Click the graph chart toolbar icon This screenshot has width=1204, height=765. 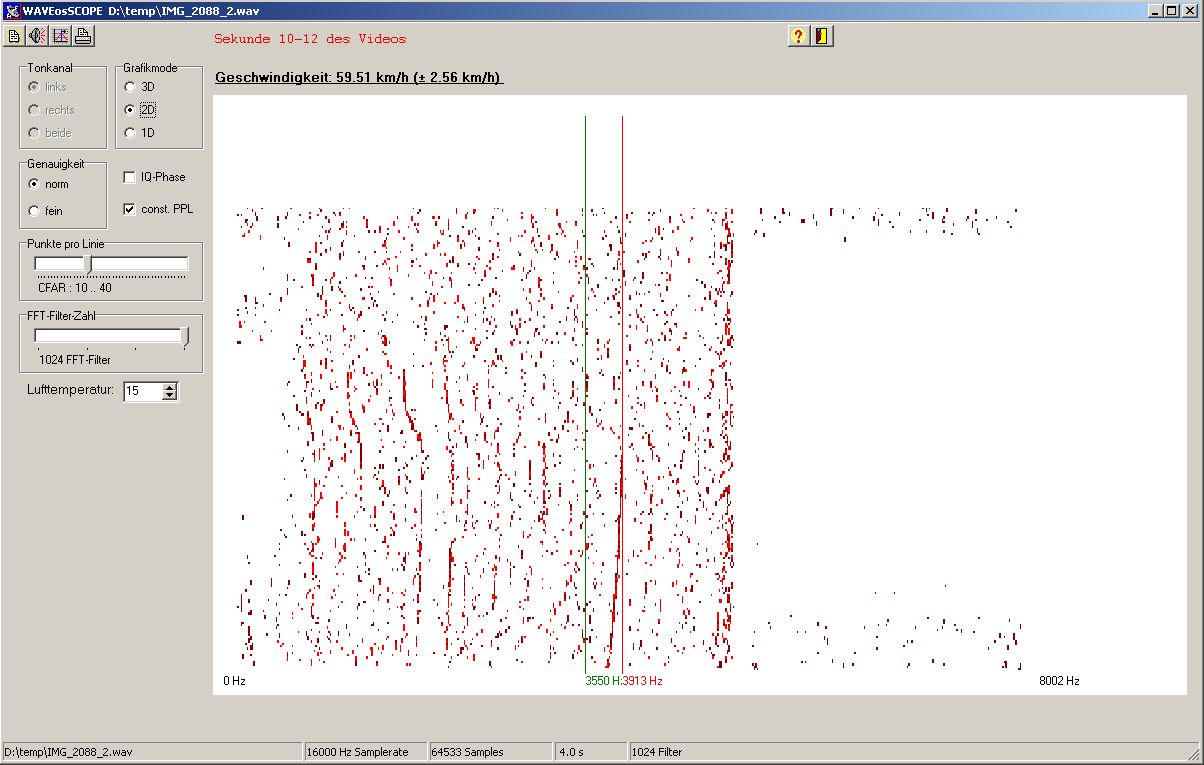60,36
